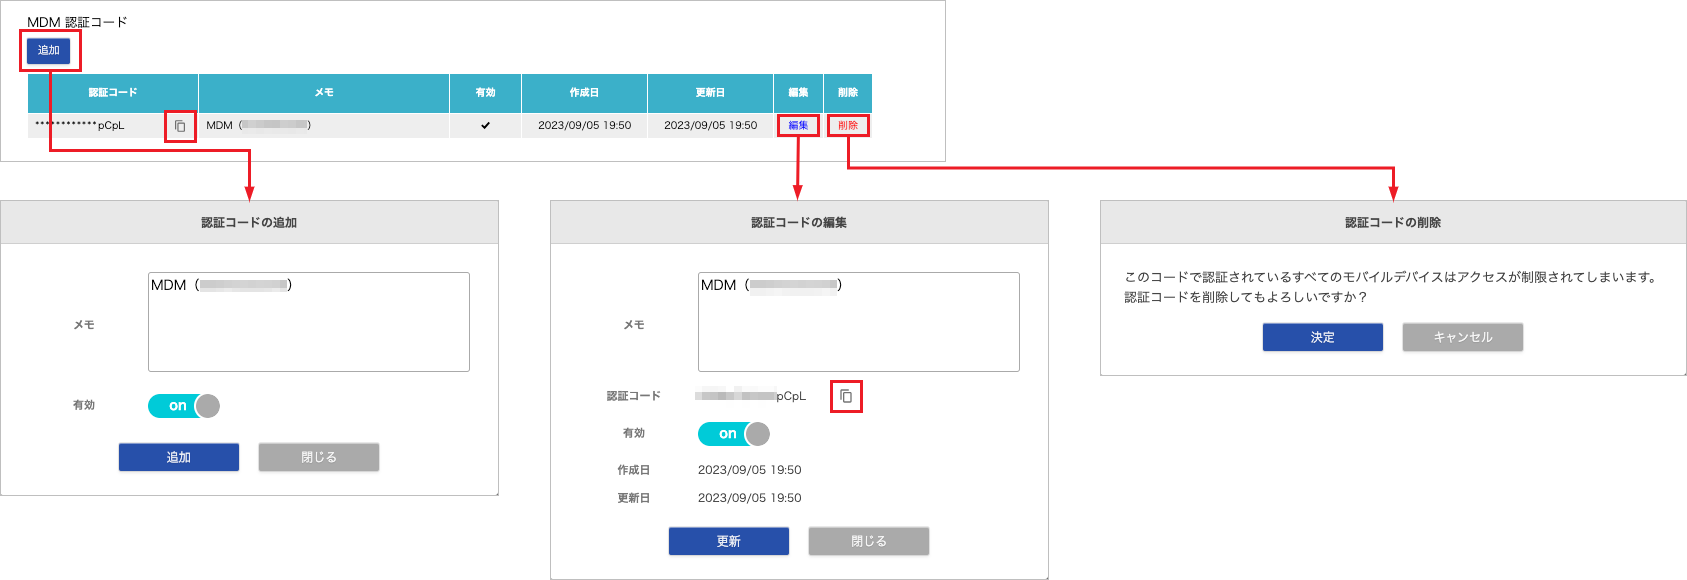Click the 更新日 column header
The height and width of the screenshot is (580, 1687).
coord(710,93)
